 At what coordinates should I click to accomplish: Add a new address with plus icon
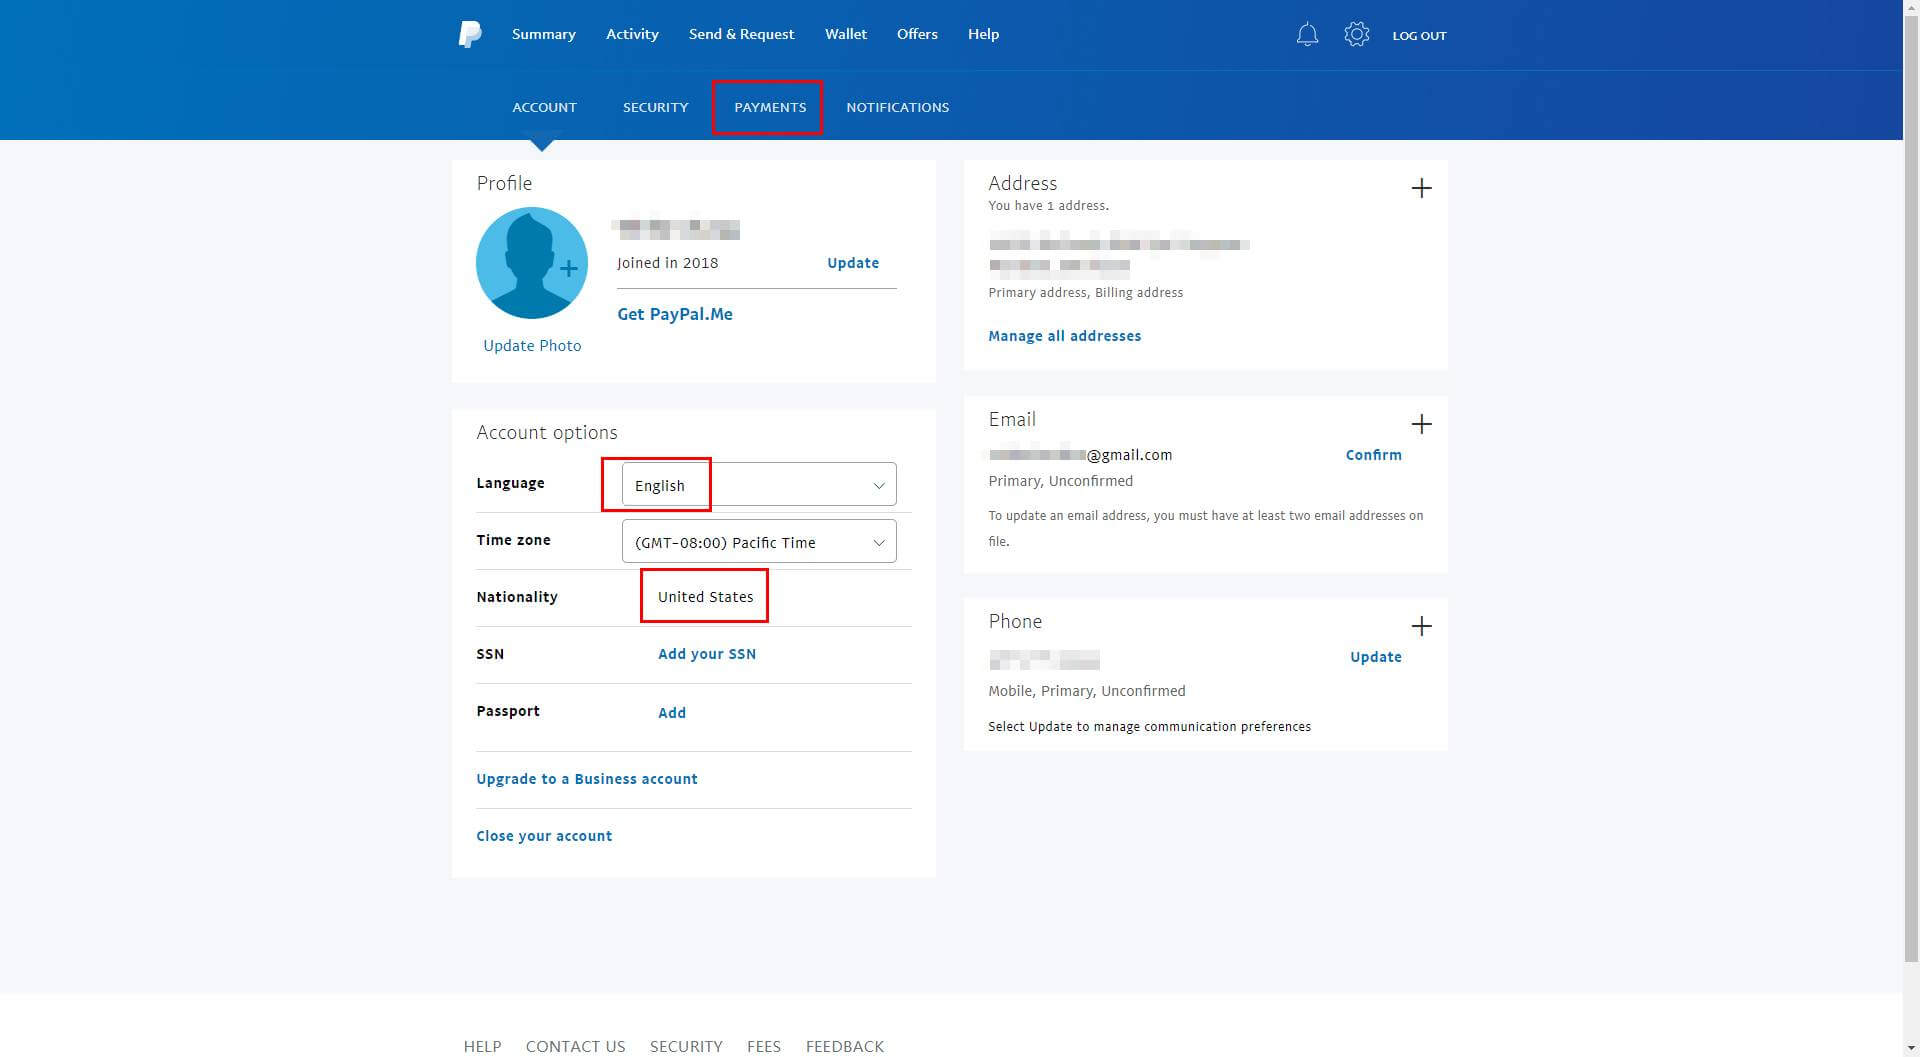[1421, 188]
